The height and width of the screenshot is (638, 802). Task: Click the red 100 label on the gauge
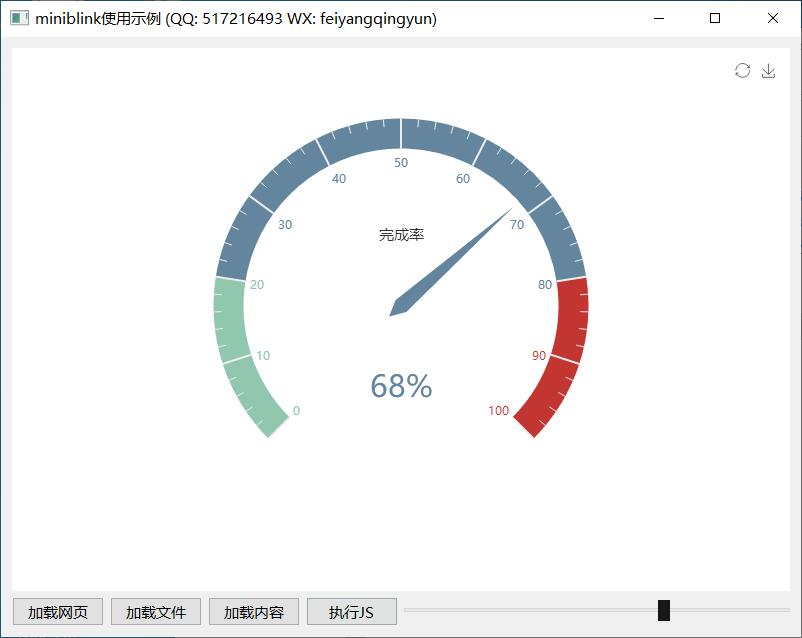(x=498, y=411)
